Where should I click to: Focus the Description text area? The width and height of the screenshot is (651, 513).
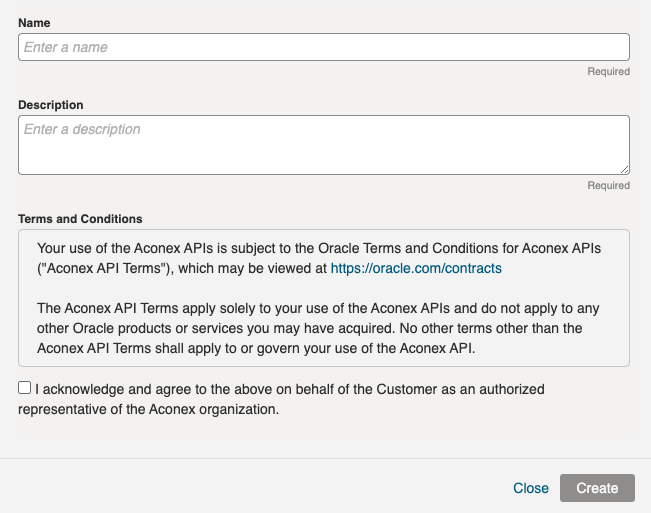click(x=324, y=145)
